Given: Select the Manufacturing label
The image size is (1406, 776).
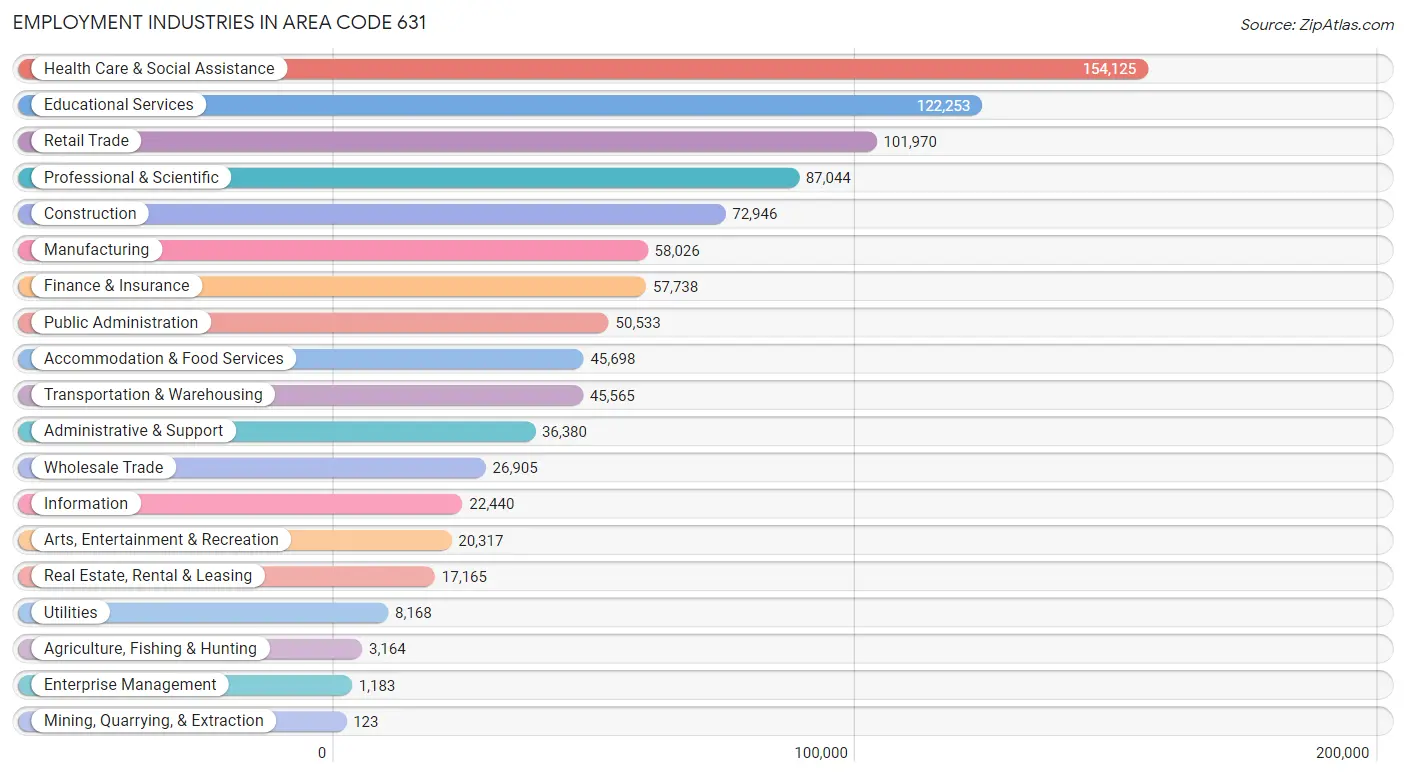Looking at the screenshot, I should (x=96, y=249).
